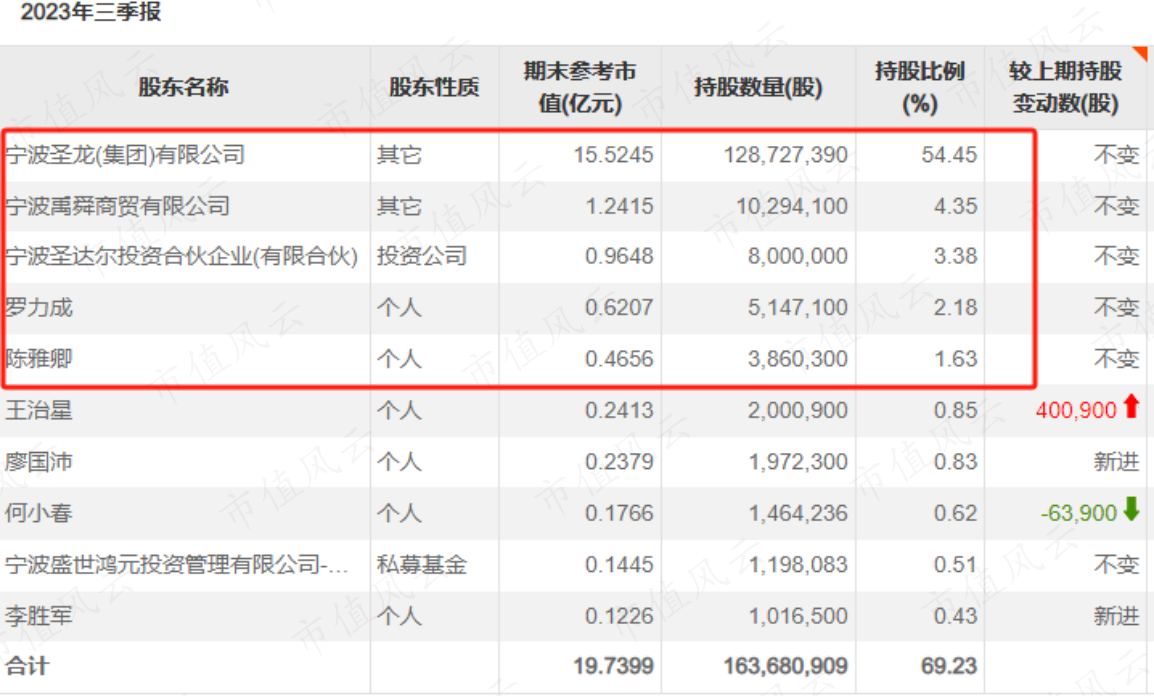Click 其它 type in 宁波禹舜商贸 row
The image size is (1154, 696).
click(400, 206)
